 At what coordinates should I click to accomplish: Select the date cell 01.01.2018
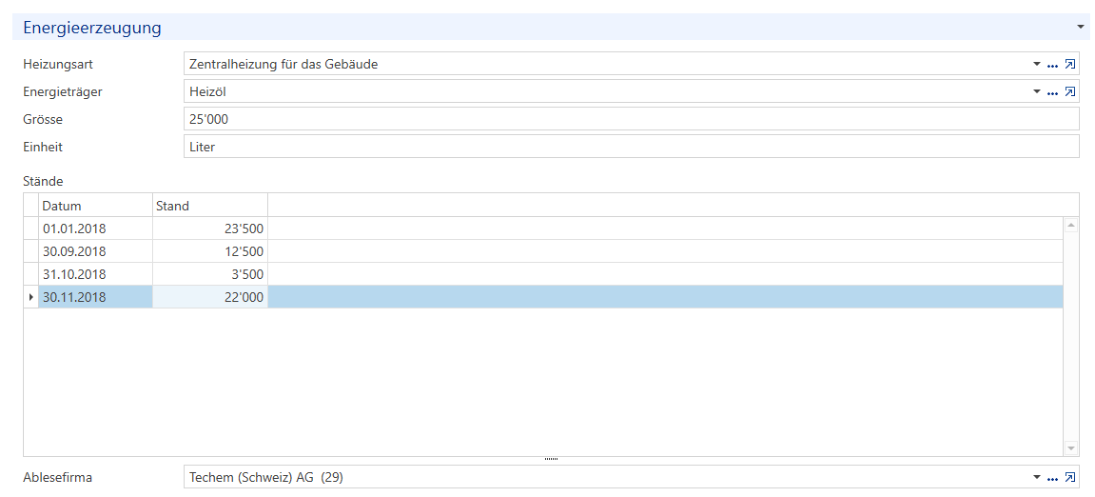96,228
